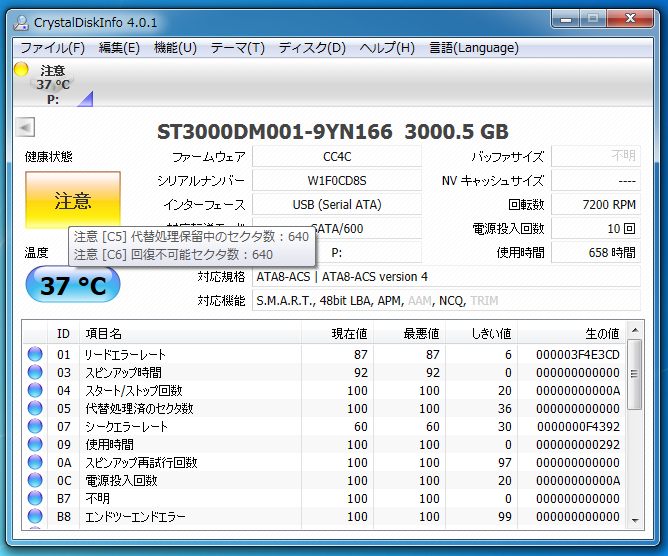Click the previous disk arrow button
The image size is (668, 556).
25,127
